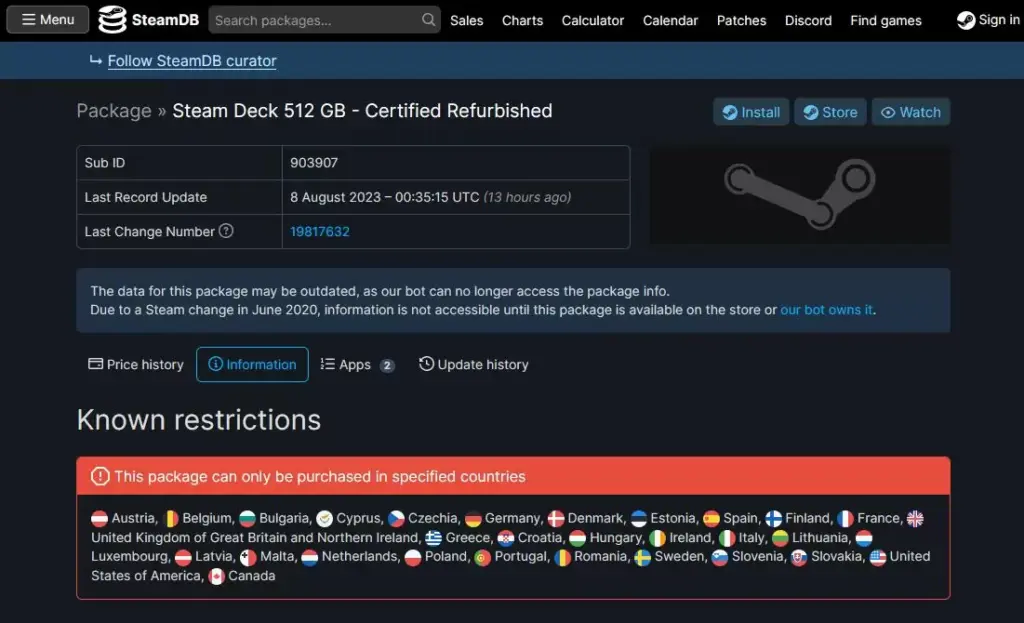Viewport: 1024px width, 623px height.
Task: Click the Germany flag icon
Action: pyautogui.click(x=473, y=519)
